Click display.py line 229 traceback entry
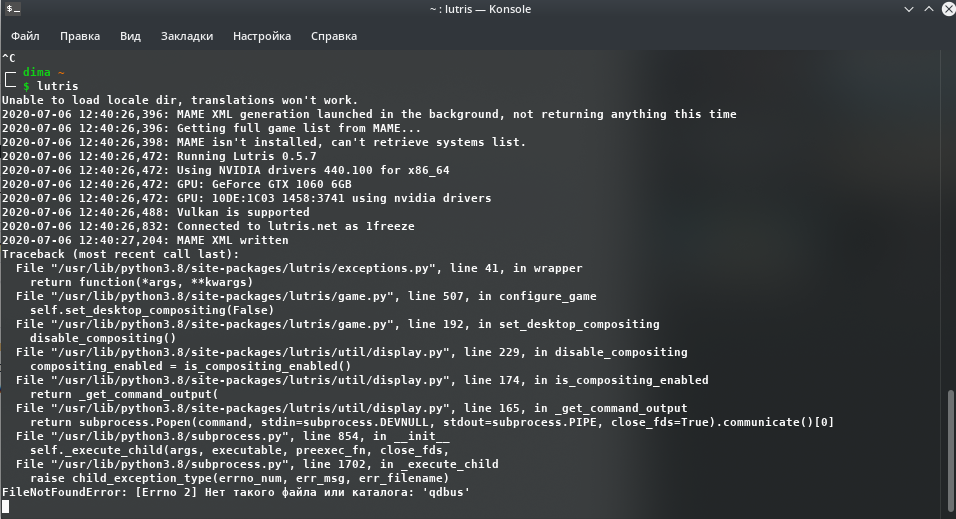This screenshot has height=519, width=956. [352, 353]
